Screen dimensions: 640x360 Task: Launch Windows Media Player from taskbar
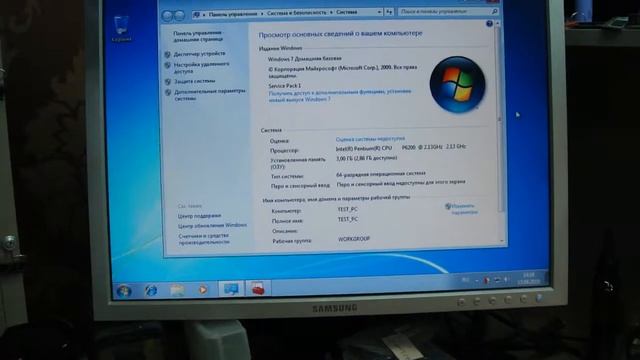click(202, 289)
